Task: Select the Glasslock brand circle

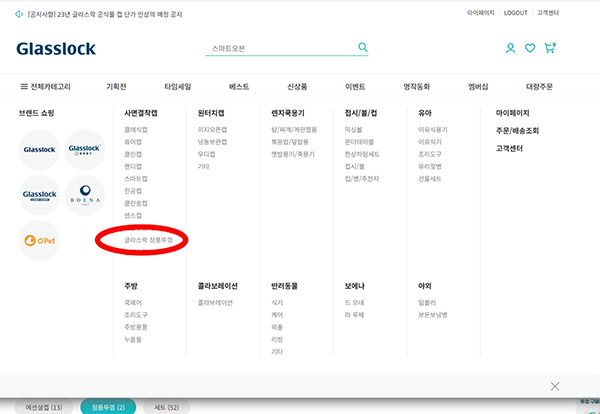Action: (x=39, y=150)
